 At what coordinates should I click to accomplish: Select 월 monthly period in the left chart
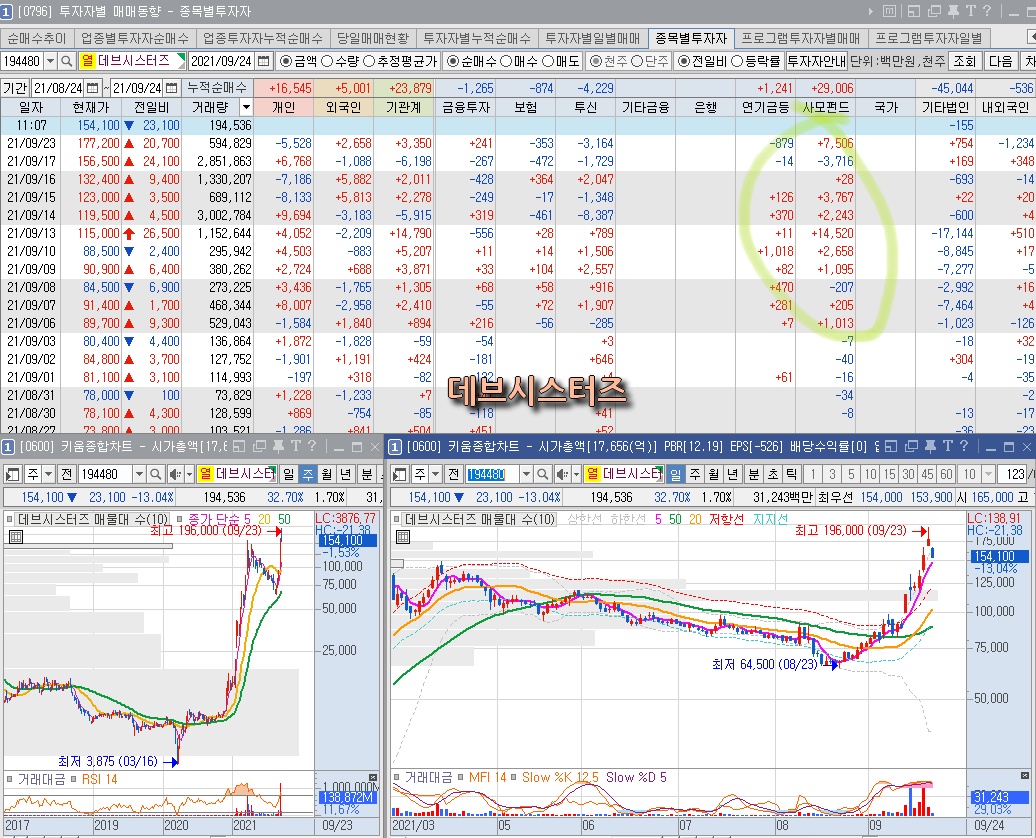tap(327, 474)
